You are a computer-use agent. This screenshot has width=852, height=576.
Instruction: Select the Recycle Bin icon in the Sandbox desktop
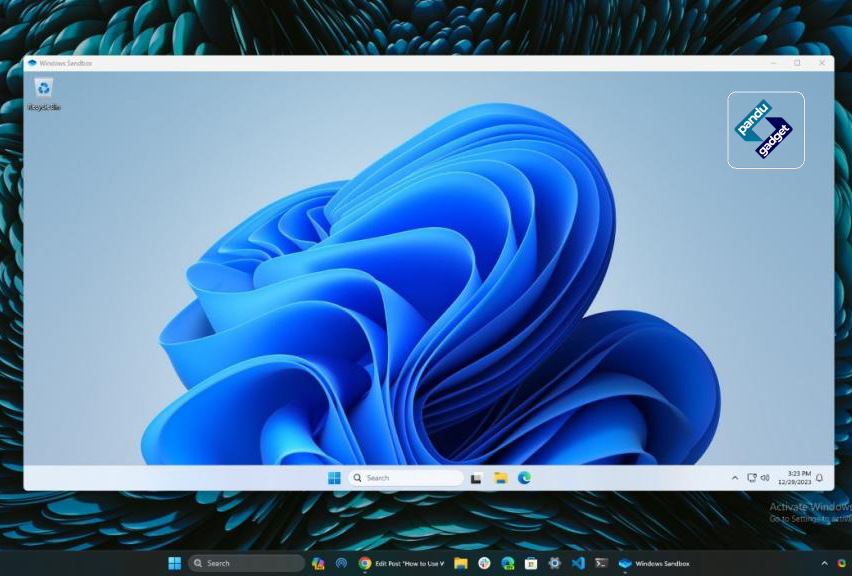click(44, 94)
